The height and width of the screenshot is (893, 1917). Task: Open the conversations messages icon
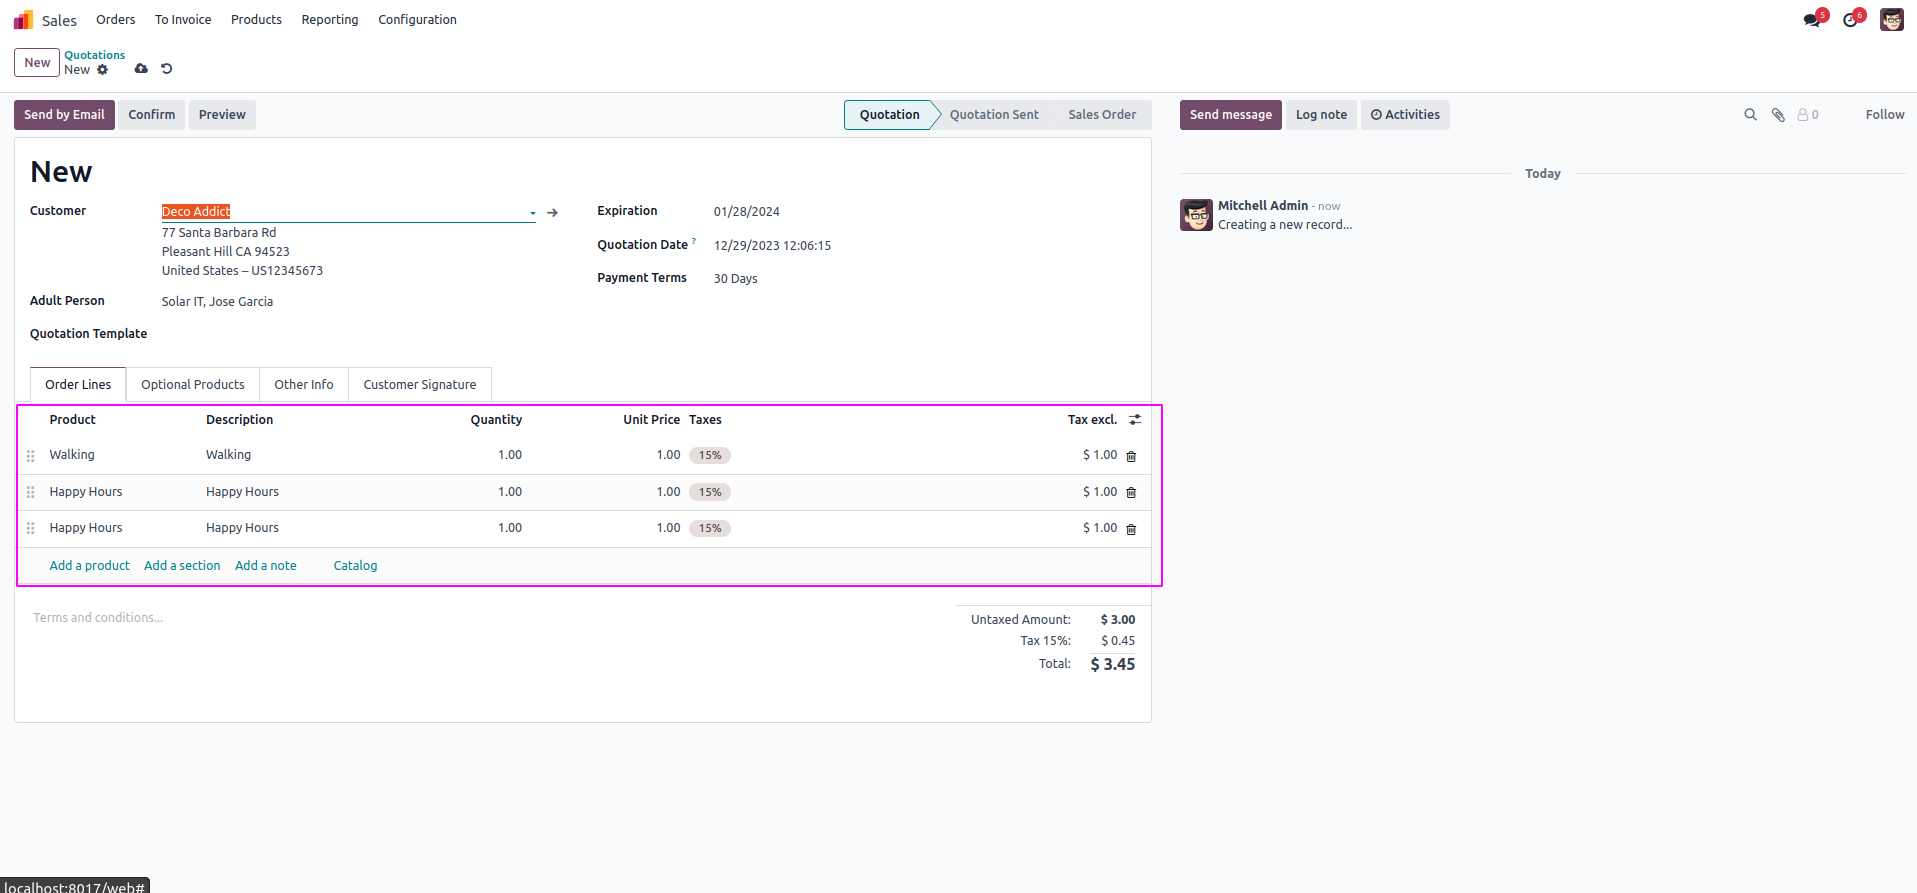click(x=1812, y=20)
